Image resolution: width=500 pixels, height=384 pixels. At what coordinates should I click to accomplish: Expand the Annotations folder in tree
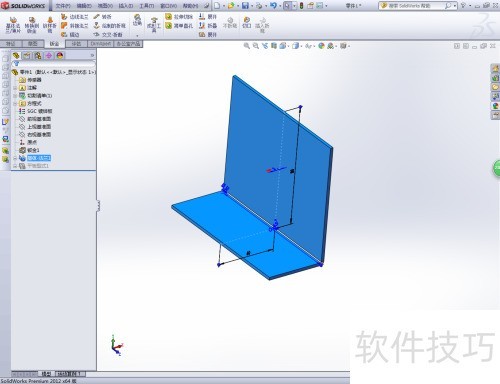(15, 88)
